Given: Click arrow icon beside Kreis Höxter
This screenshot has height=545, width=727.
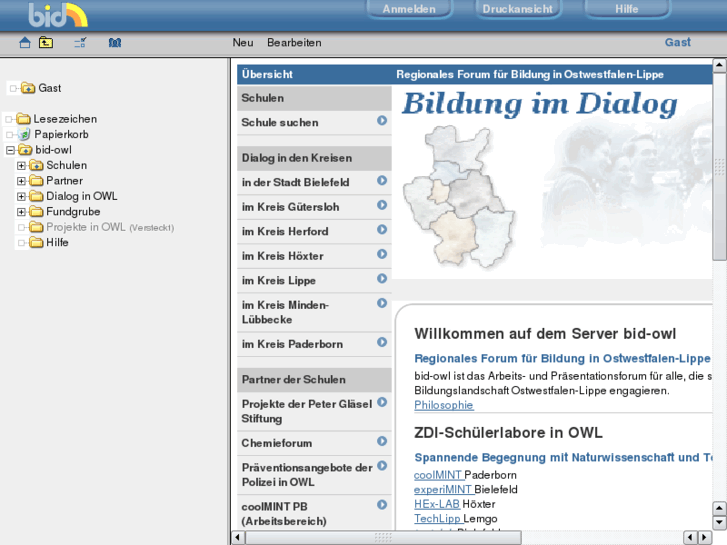Looking at the screenshot, I should (382, 254).
